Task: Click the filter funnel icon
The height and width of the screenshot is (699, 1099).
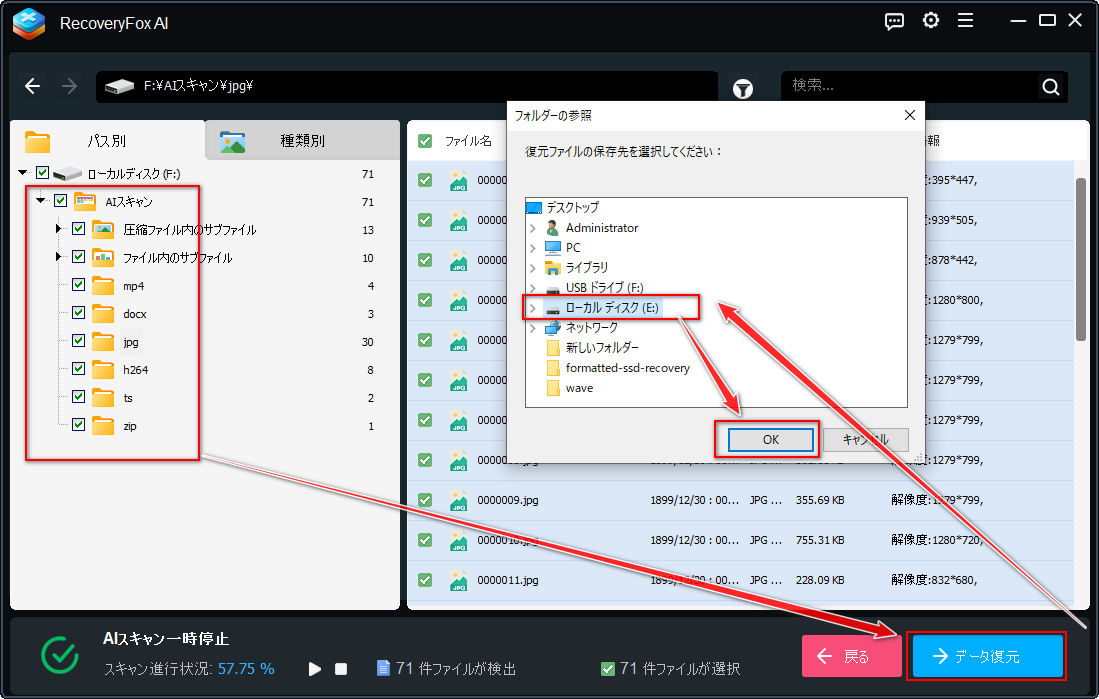Action: (743, 88)
